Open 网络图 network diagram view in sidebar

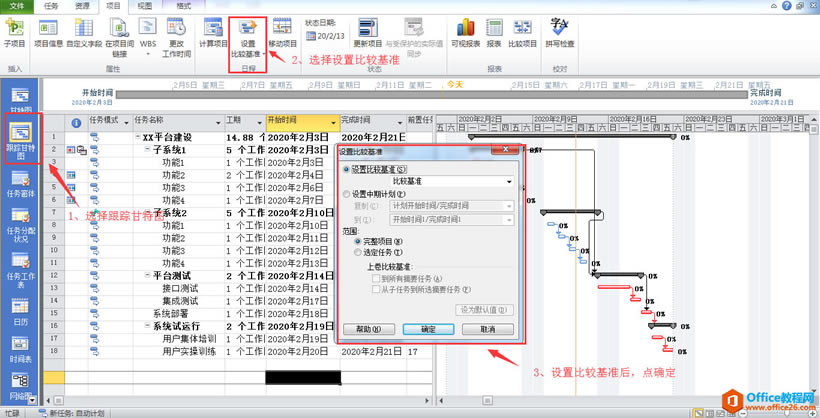point(21,386)
